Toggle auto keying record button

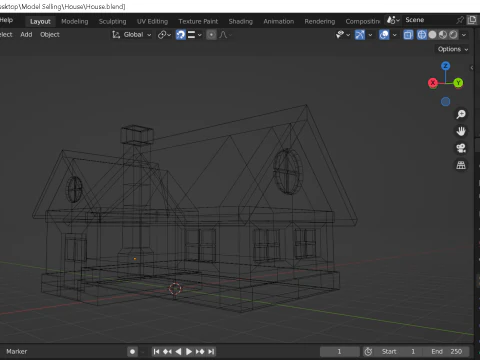(x=132, y=351)
